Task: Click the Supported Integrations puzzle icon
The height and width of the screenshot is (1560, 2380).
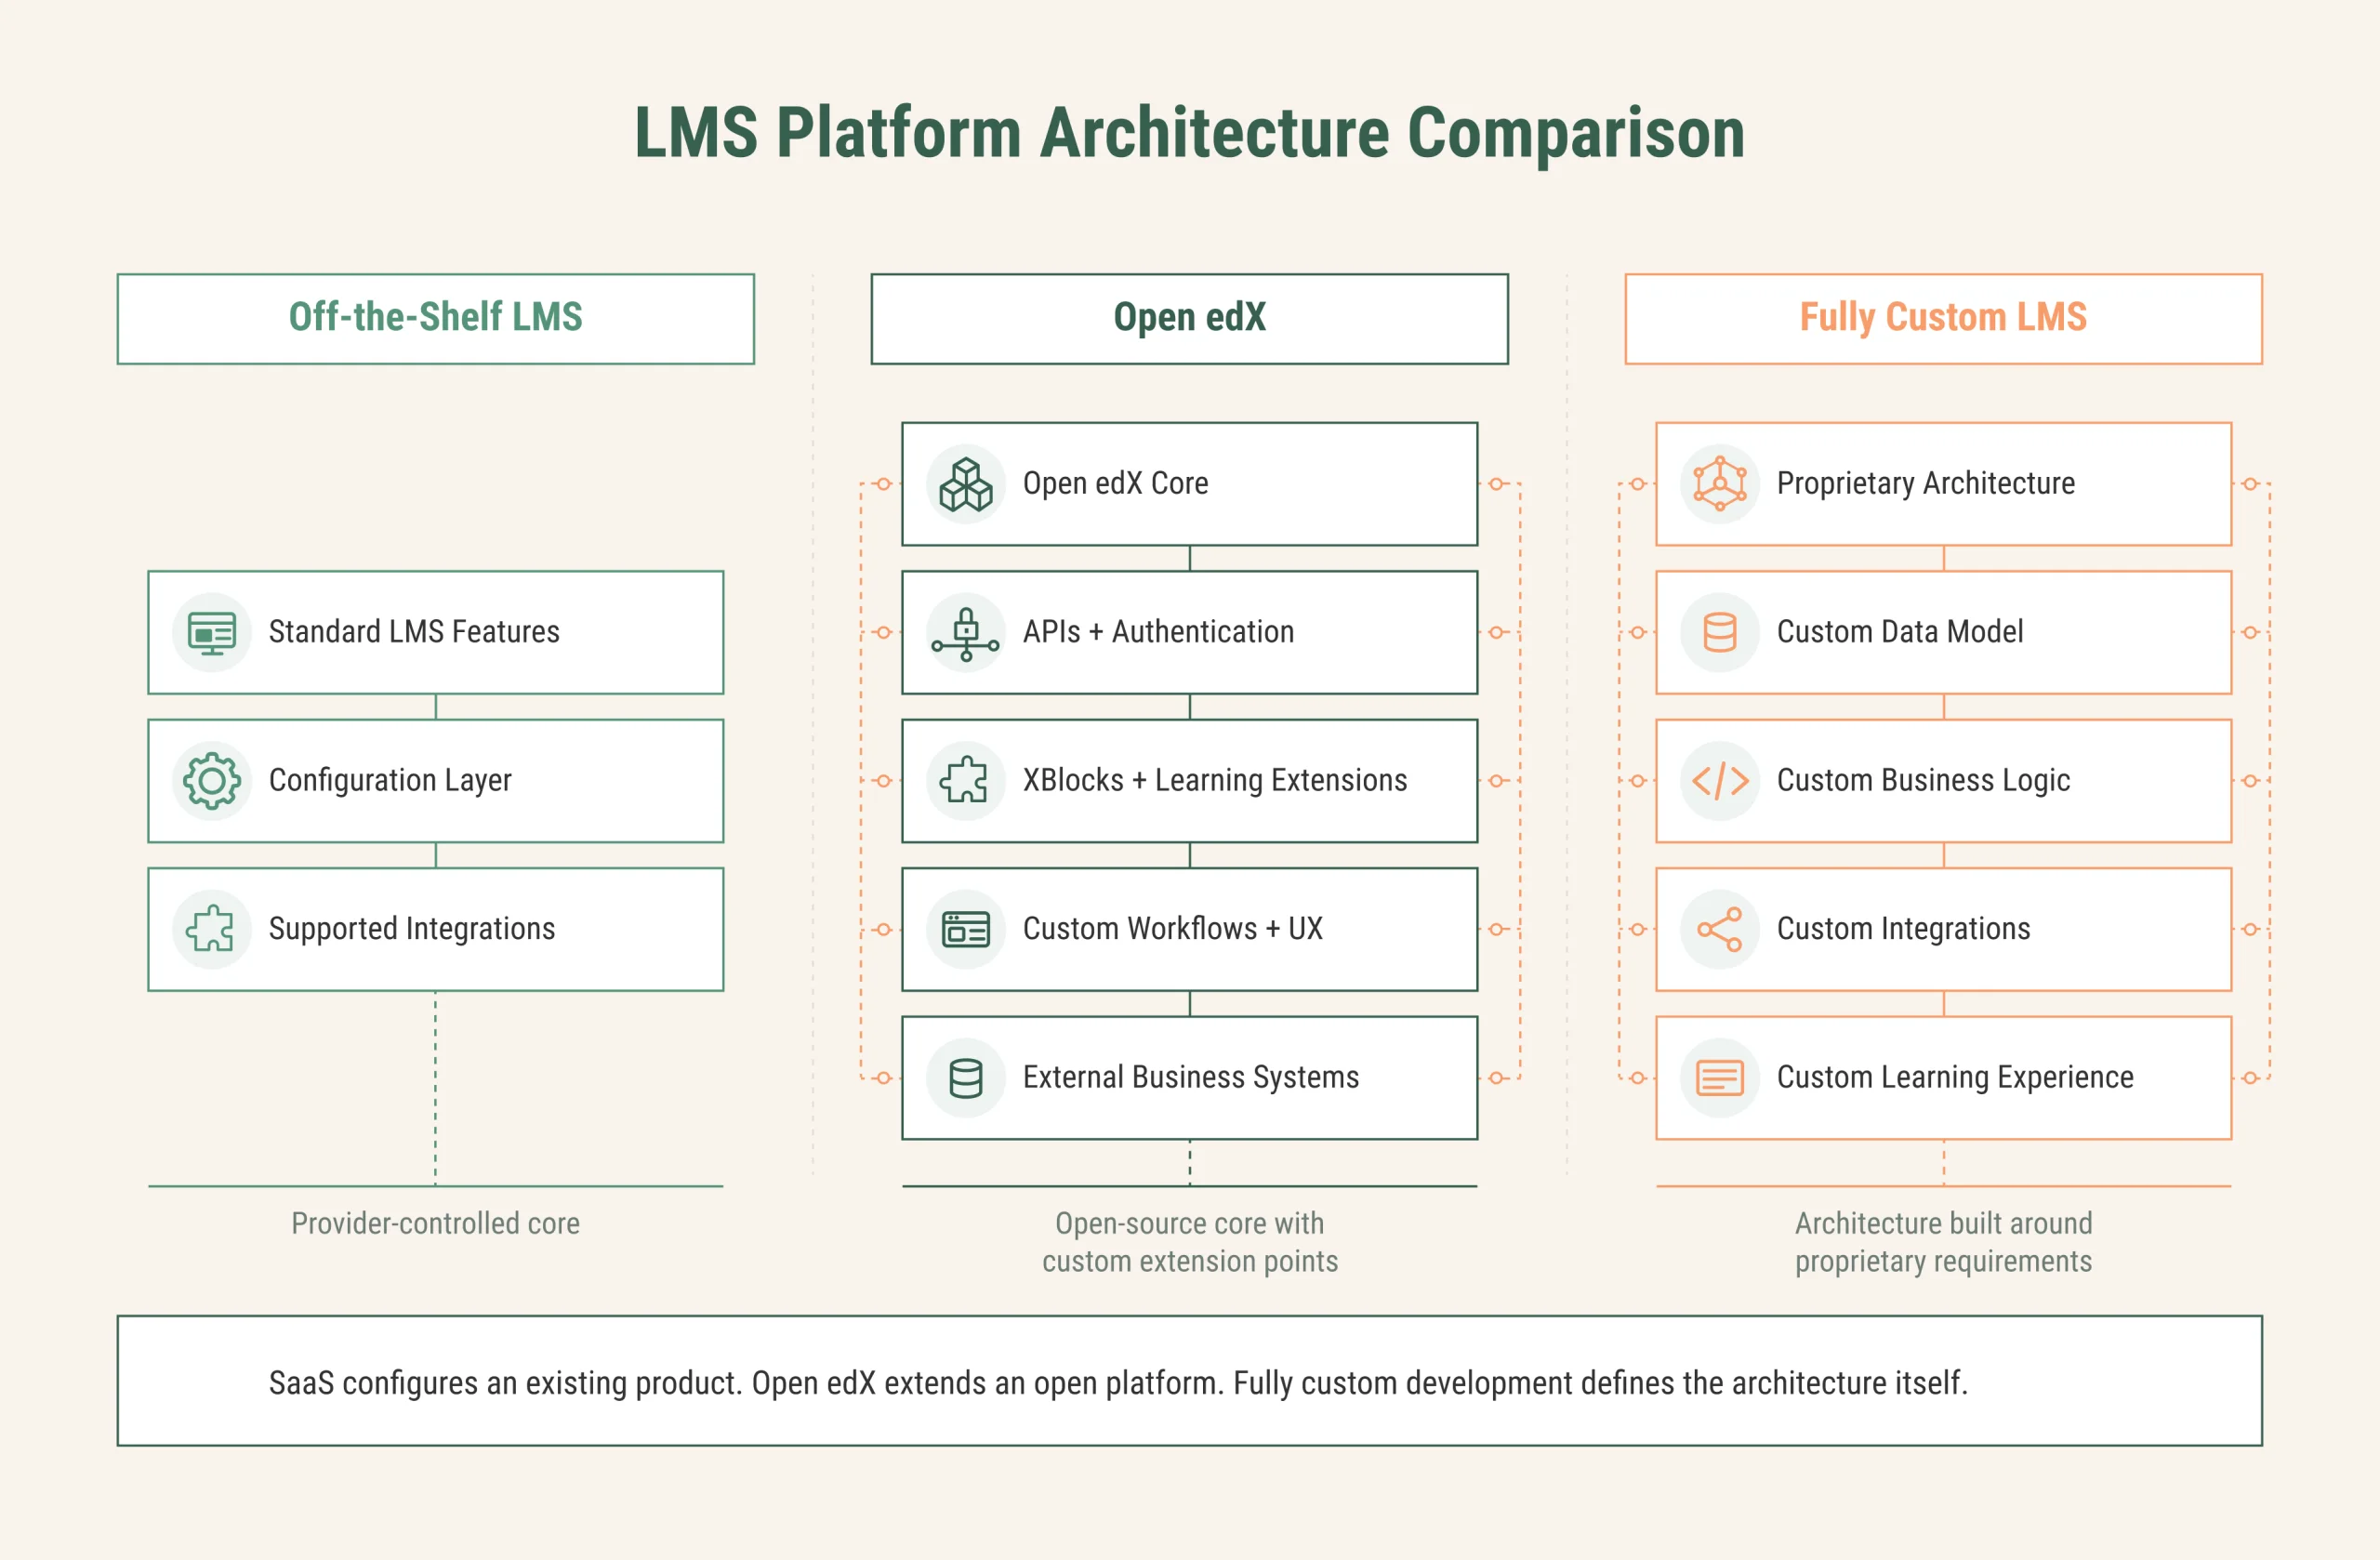Action: pyautogui.click(x=211, y=929)
